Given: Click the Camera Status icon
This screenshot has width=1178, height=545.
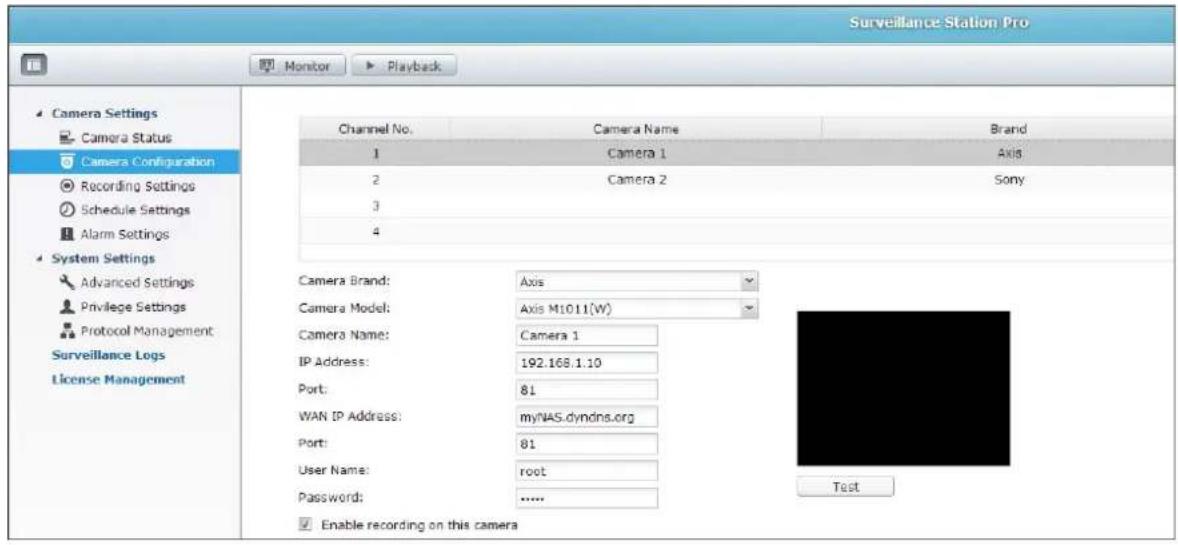Looking at the screenshot, I should tap(65, 138).
